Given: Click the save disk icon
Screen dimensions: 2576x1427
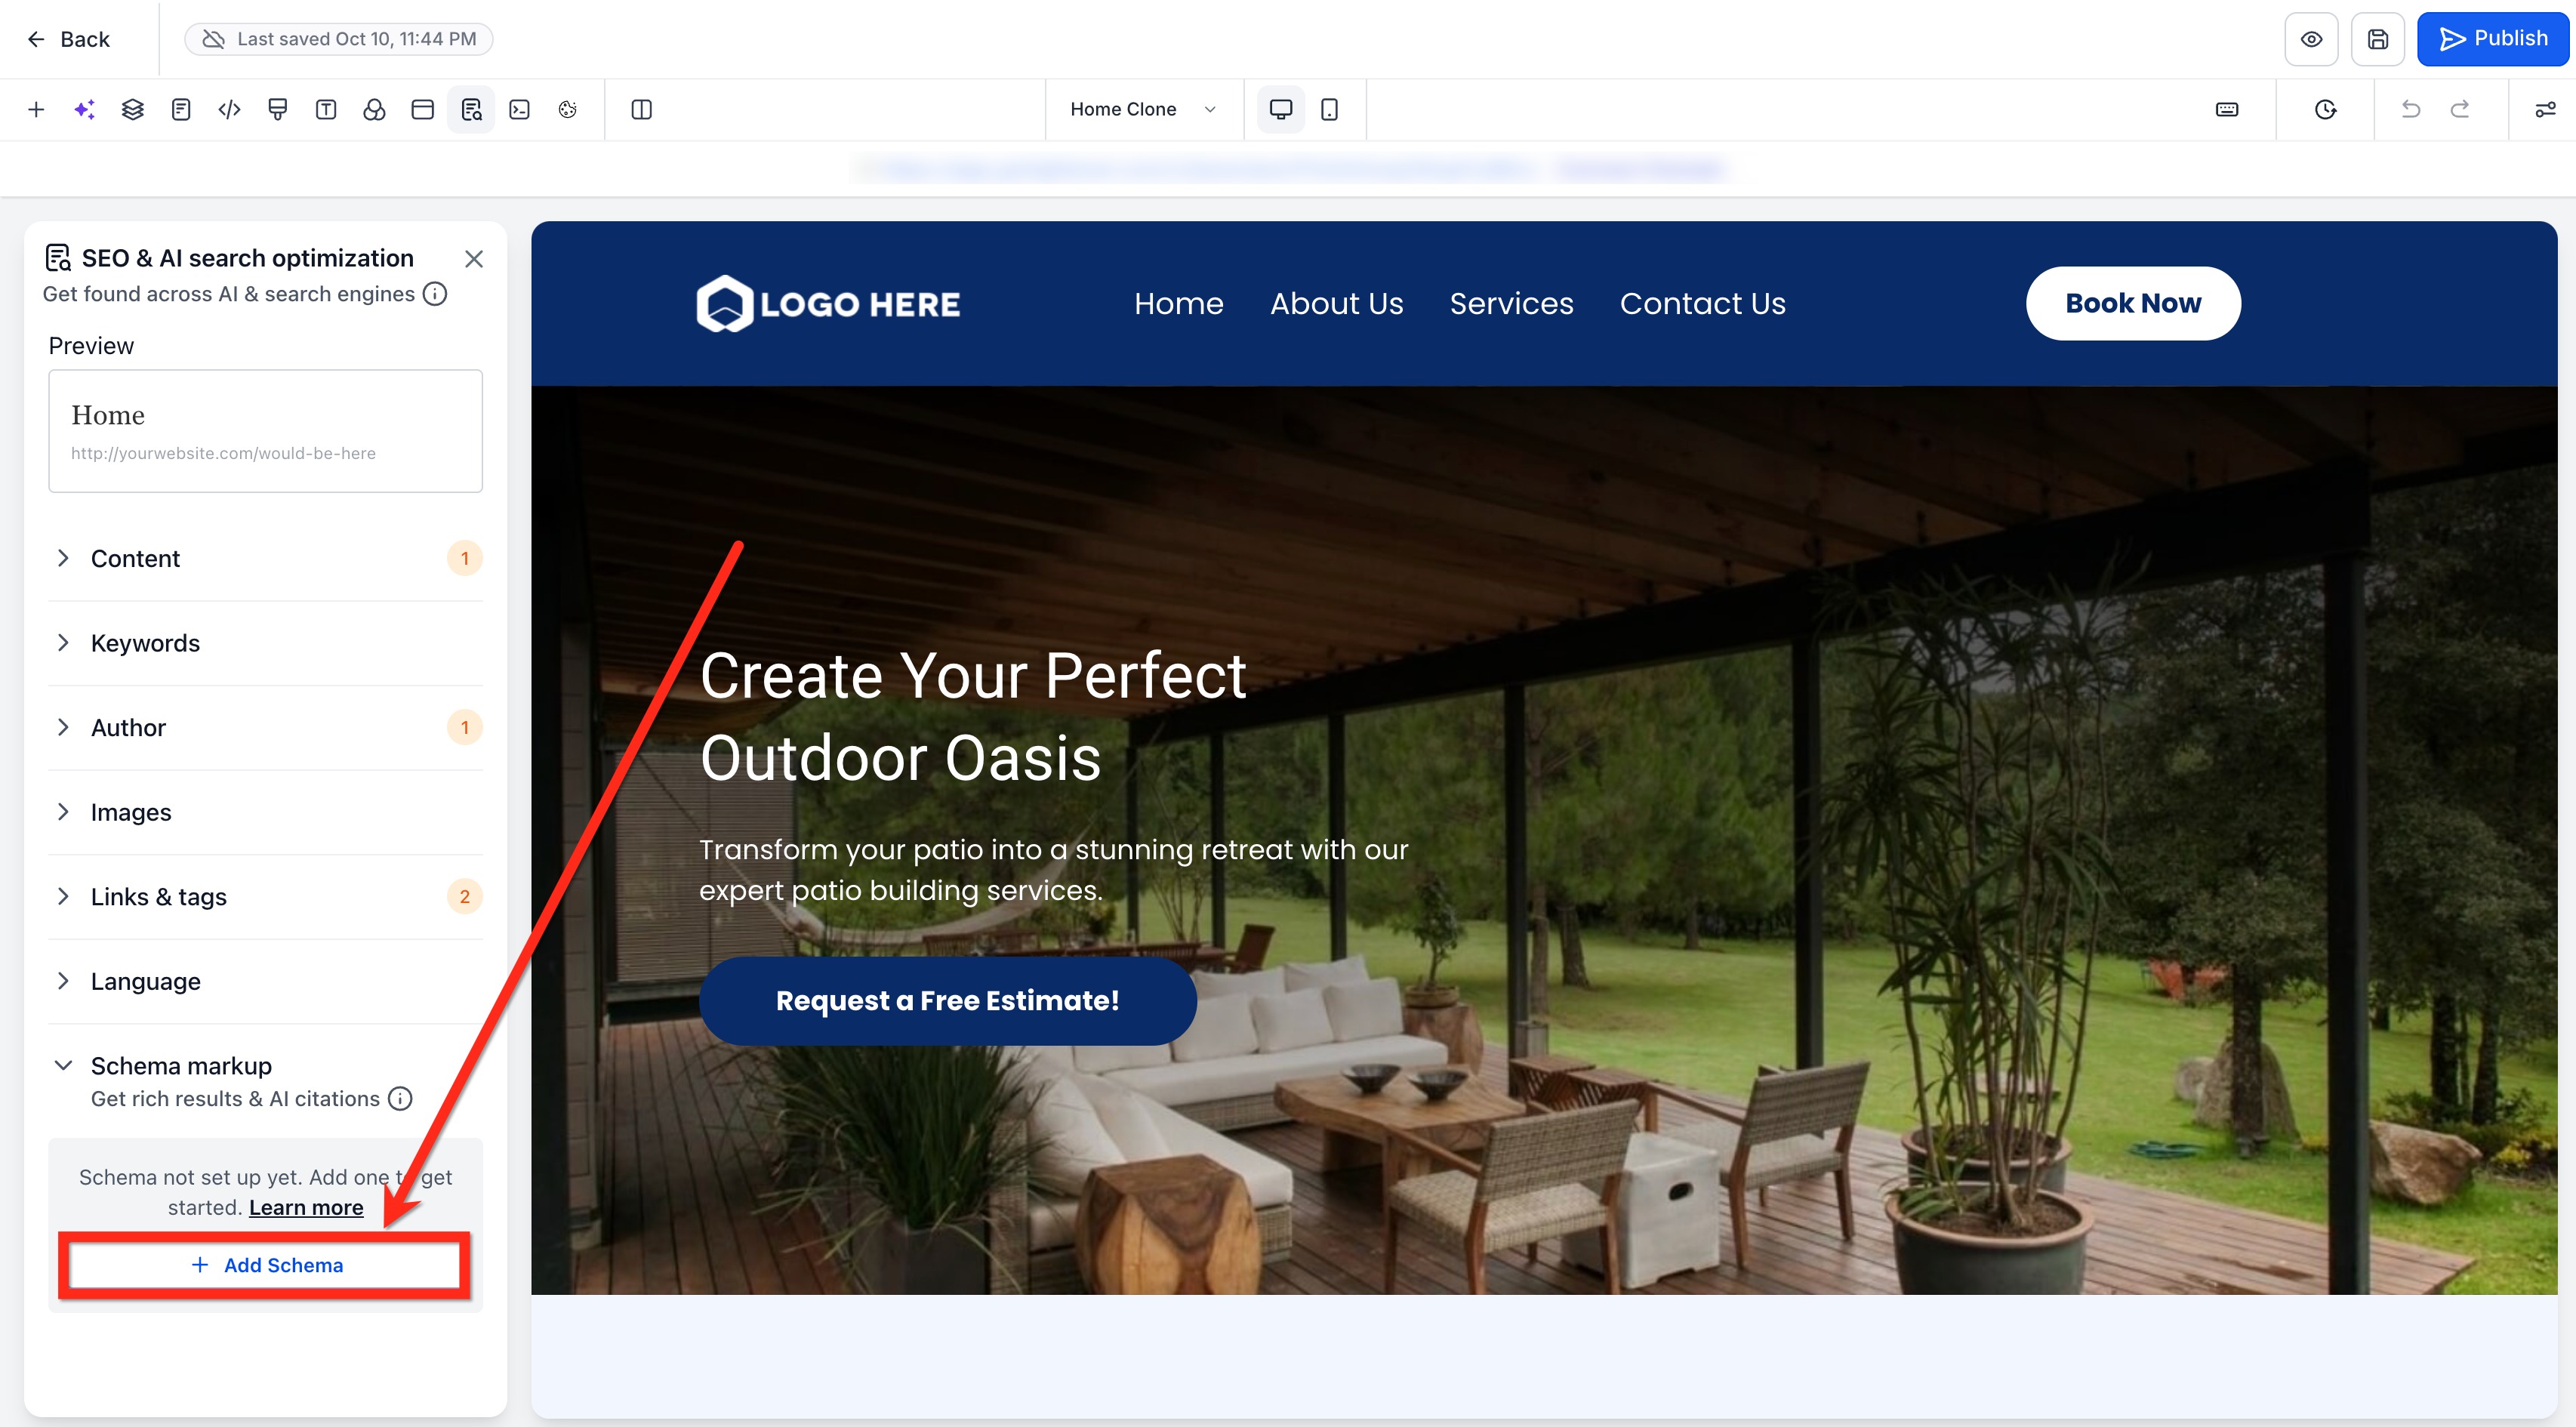Looking at the screenshot, I should [2377, 39].
